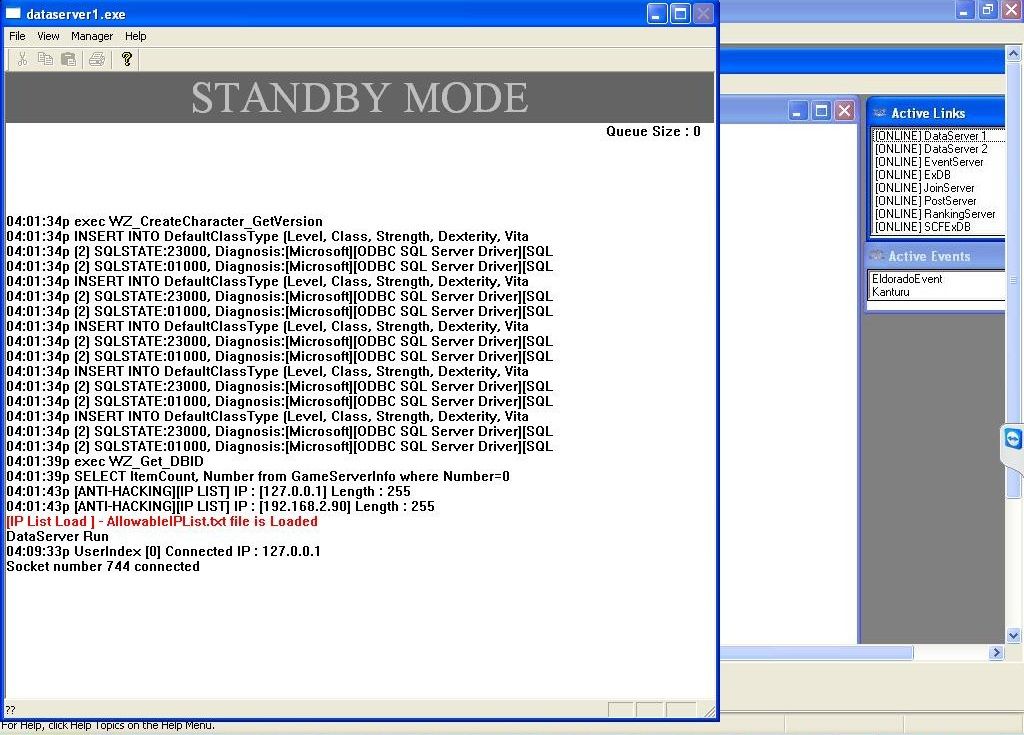This screenshot has height=735, width=1024.
Task: Open the Help menu
Action: pyautogui.click(x=135, y=36)
